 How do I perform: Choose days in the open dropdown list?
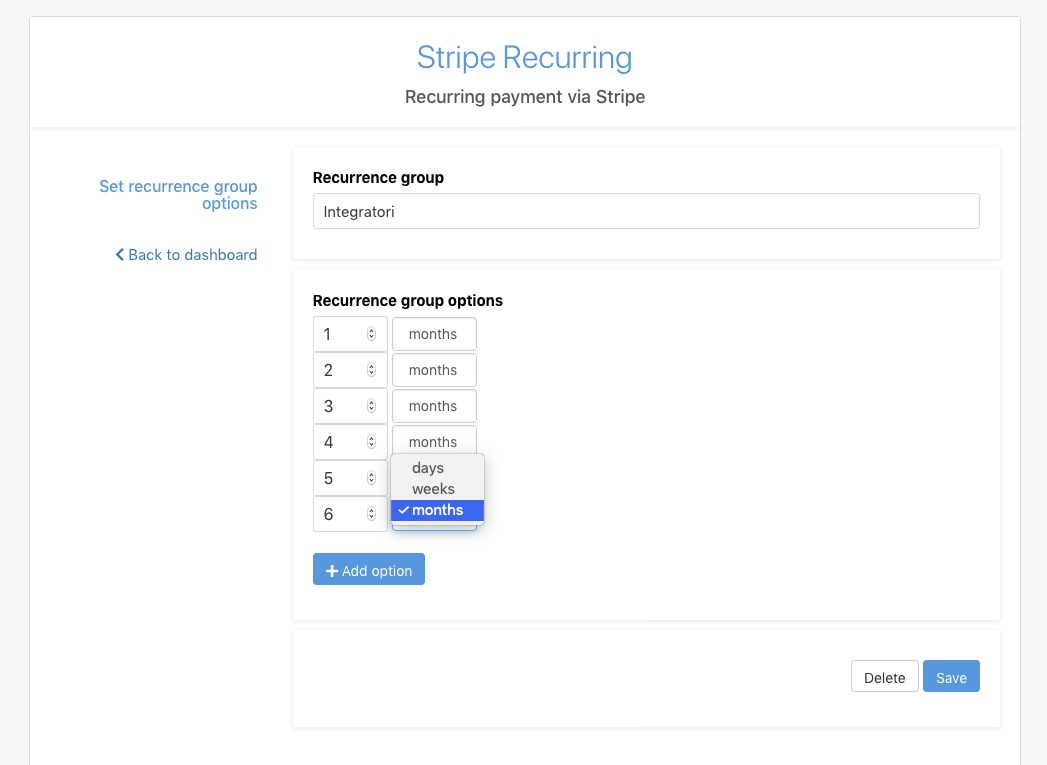[437, 468]
